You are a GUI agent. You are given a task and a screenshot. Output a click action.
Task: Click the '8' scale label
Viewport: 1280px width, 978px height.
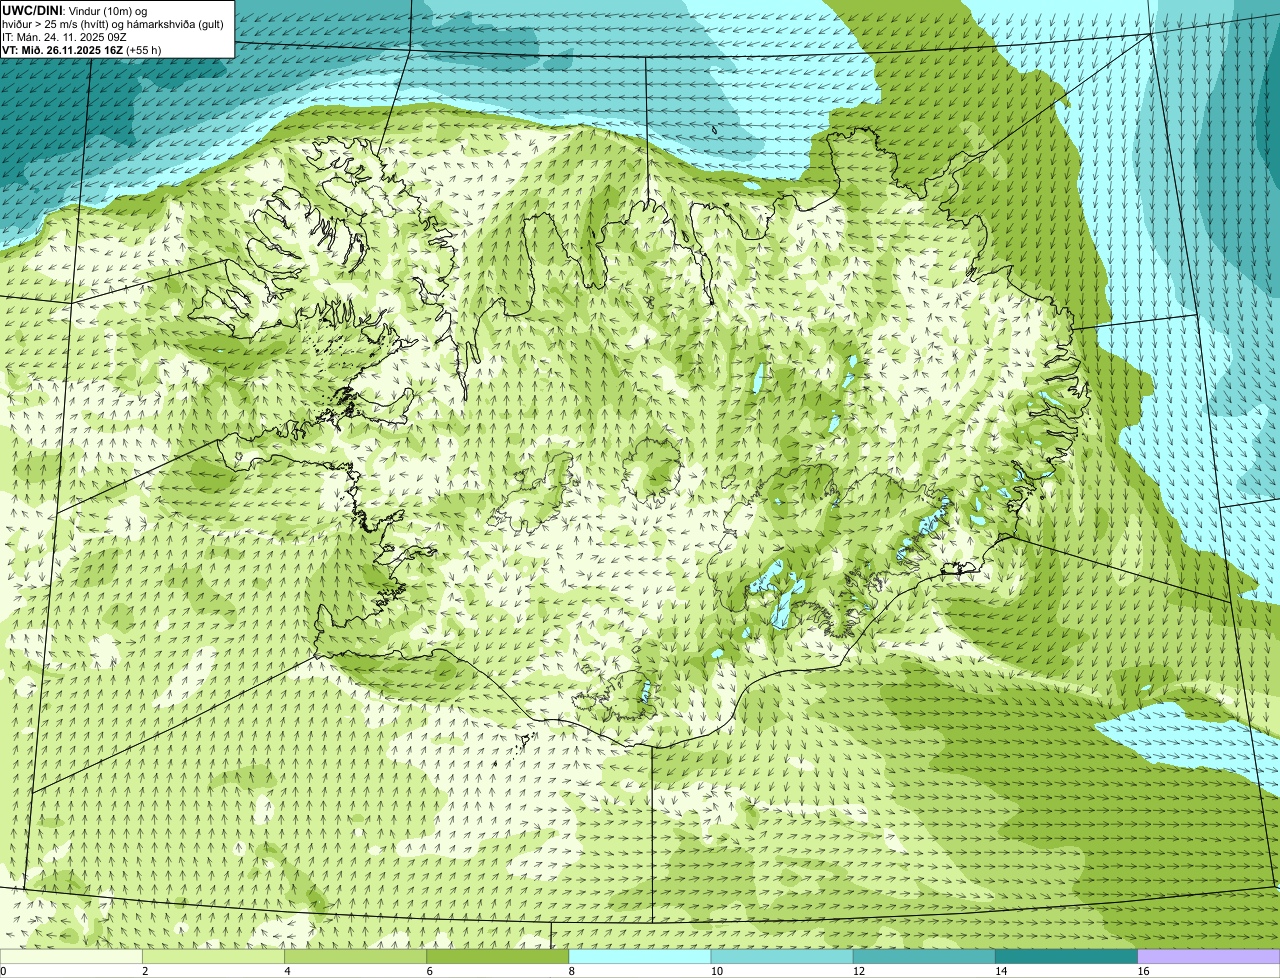pos(572,971)
